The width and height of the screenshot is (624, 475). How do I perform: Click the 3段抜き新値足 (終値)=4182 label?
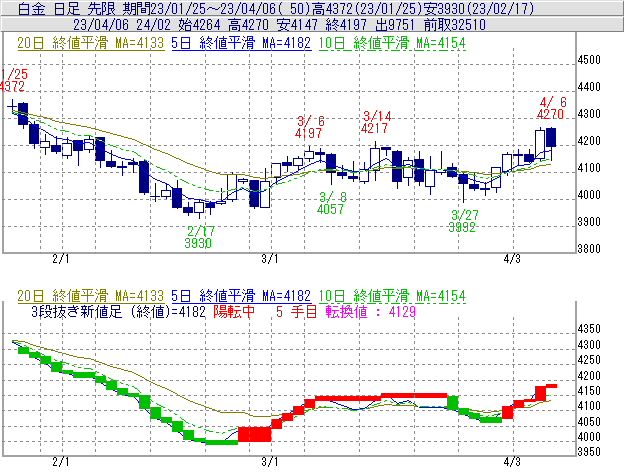coord(118,311)
